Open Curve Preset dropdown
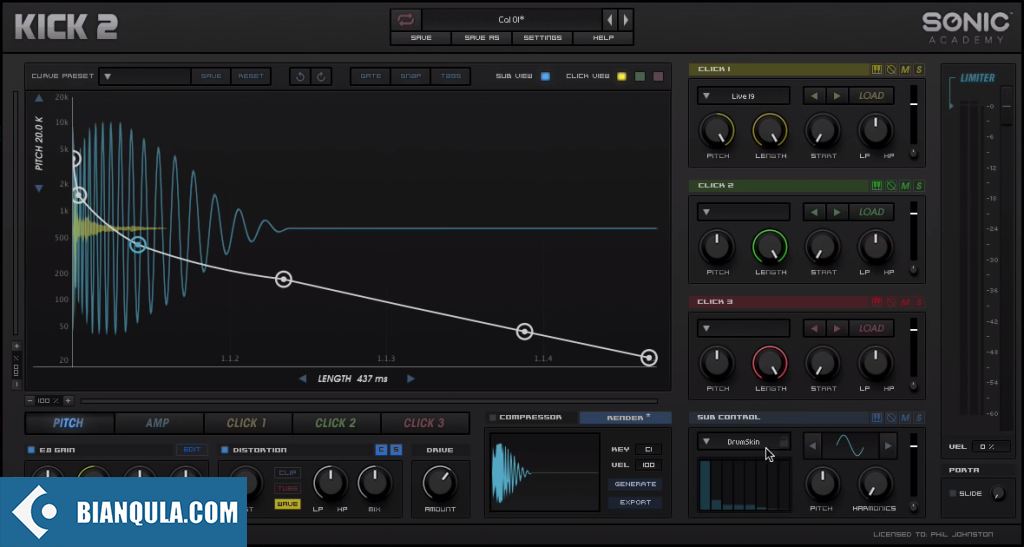This screenshot has width=1024, height=547. [x=146, y=76]
